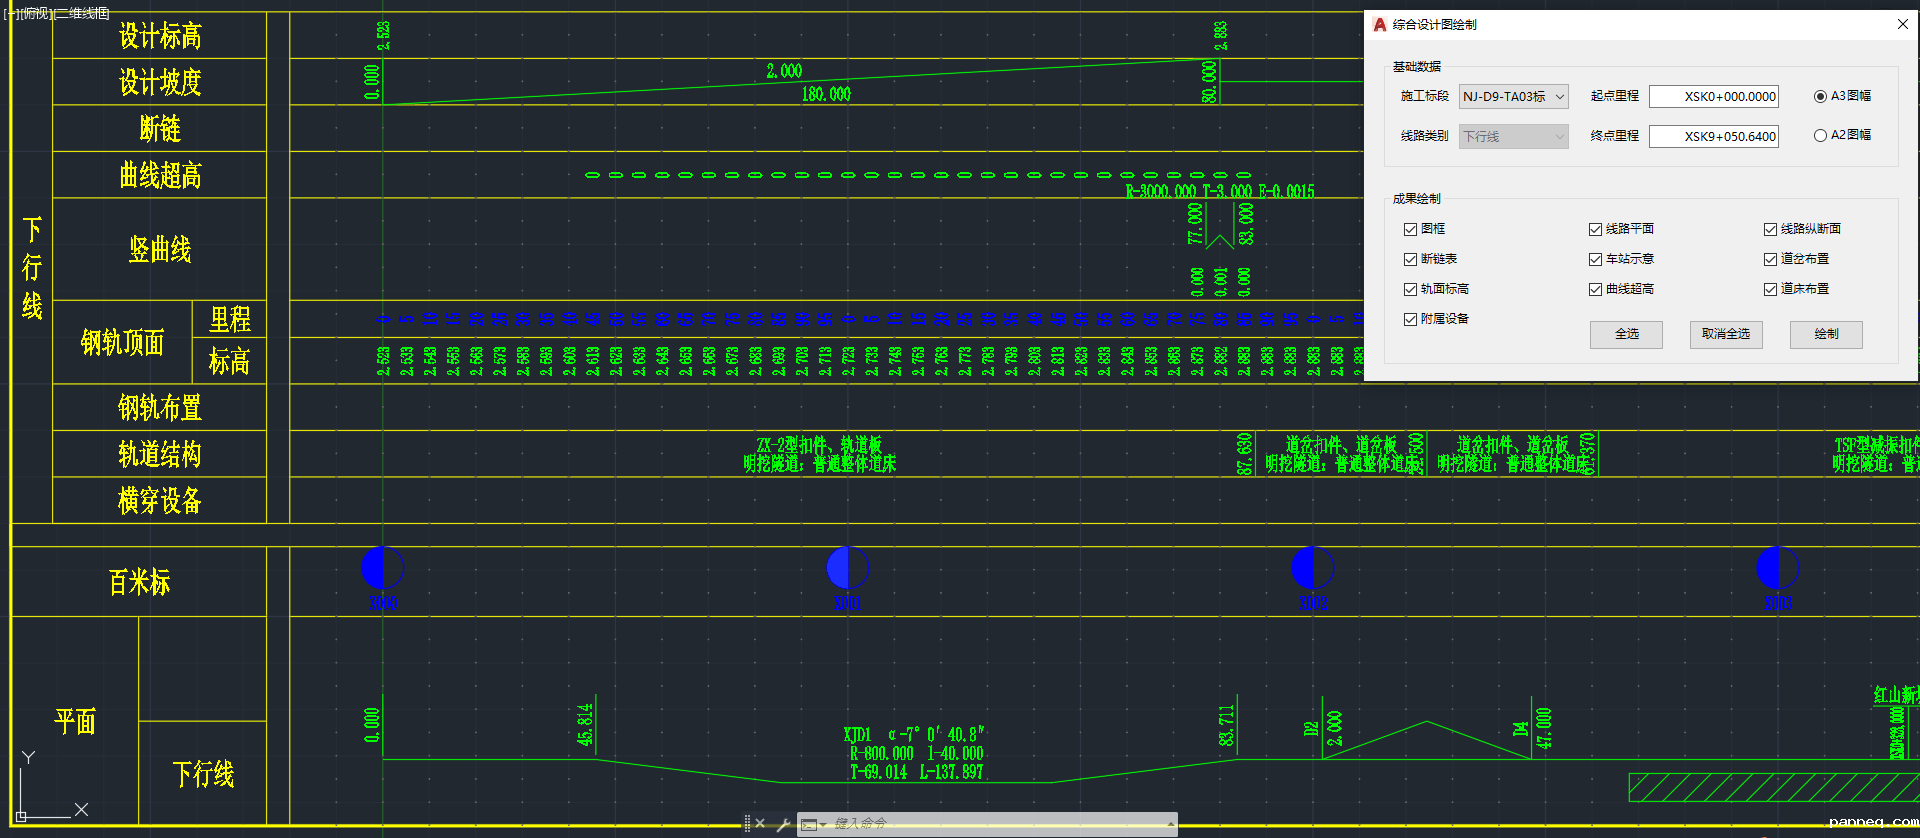Click the 起点里程 input field
The image size is (1920, 838).
click(x=1713, y=97)
